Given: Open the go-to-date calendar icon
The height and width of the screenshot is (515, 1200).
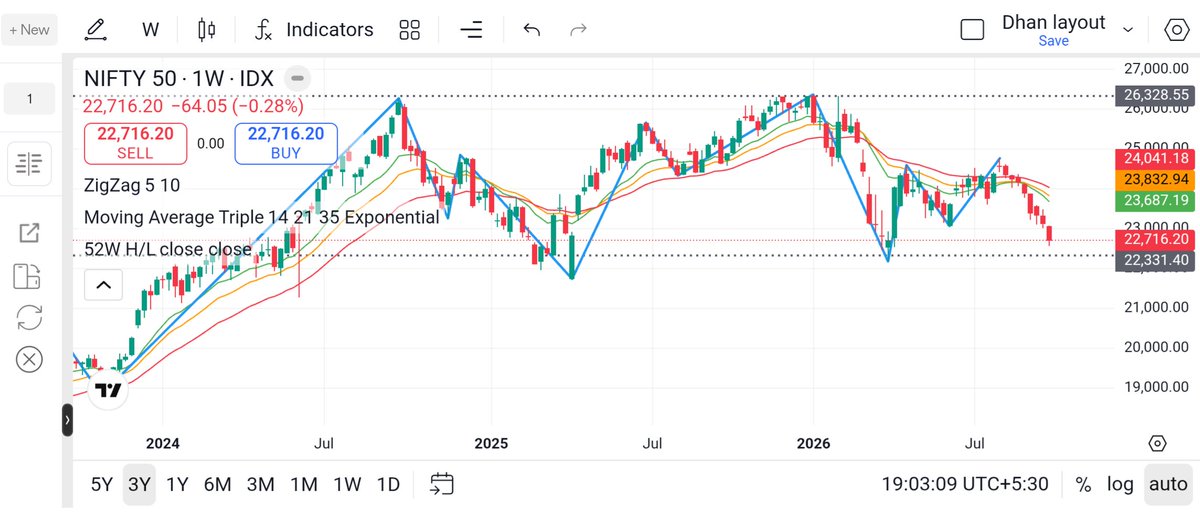Looking at the screenshot, I should (442, 484).
